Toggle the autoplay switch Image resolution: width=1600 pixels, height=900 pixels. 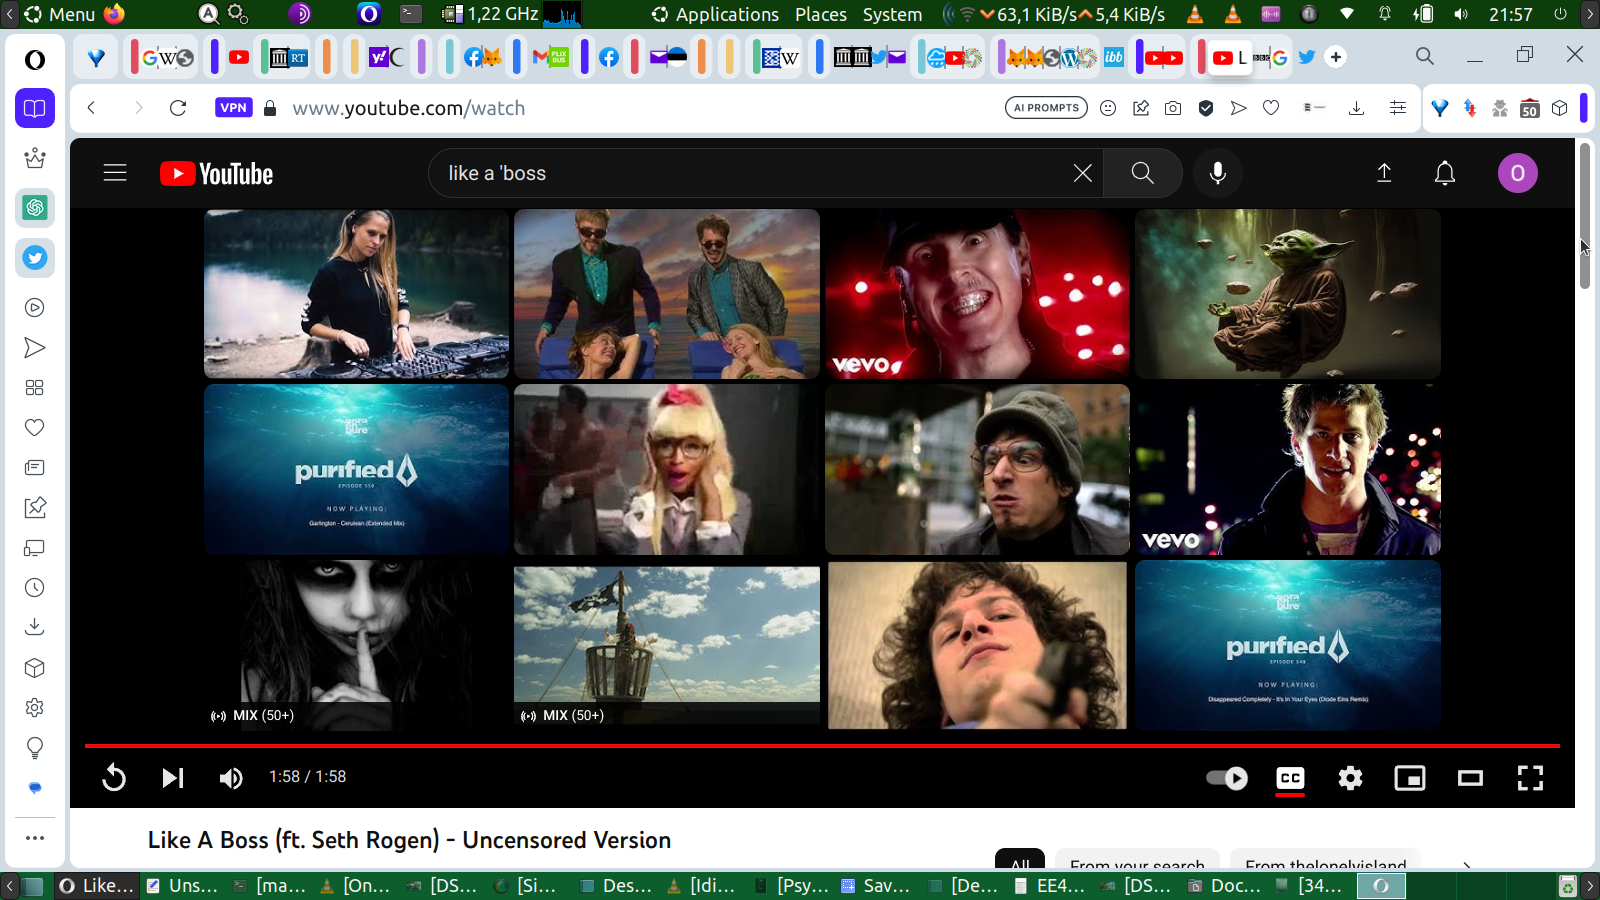(x=1227, y=777)
